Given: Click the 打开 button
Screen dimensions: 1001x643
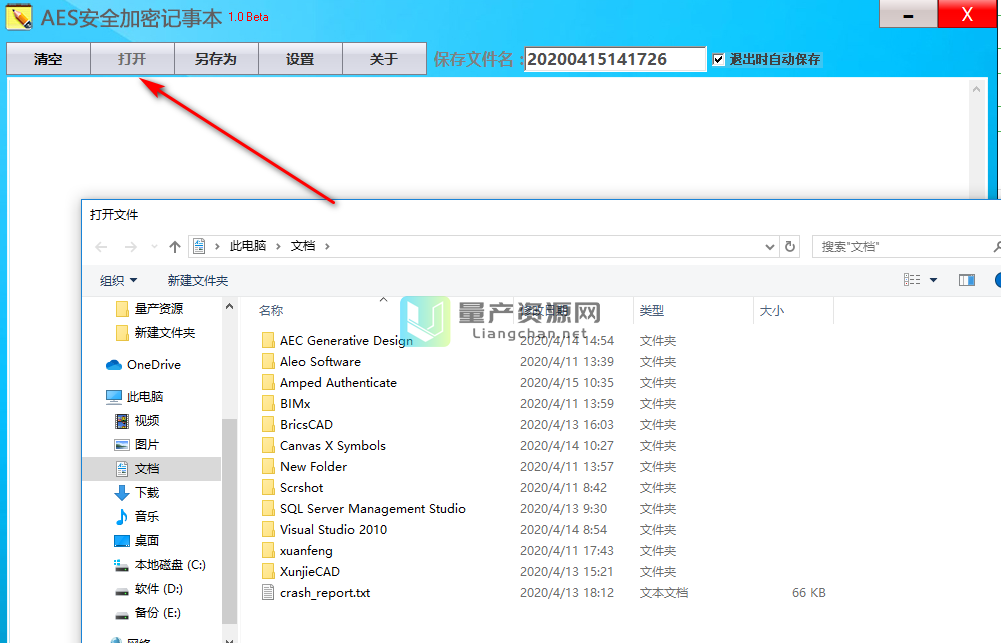Looking at the screenshot, I should click(x=132, y=59).
